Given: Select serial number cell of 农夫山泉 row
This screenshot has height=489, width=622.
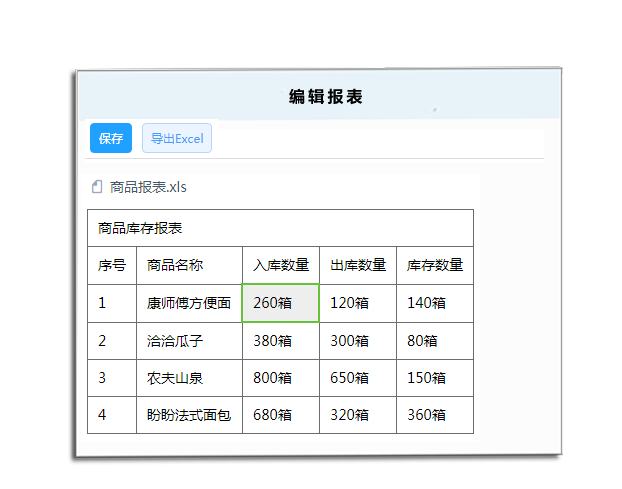Looking at the screenshot, I should pos(112,378).
